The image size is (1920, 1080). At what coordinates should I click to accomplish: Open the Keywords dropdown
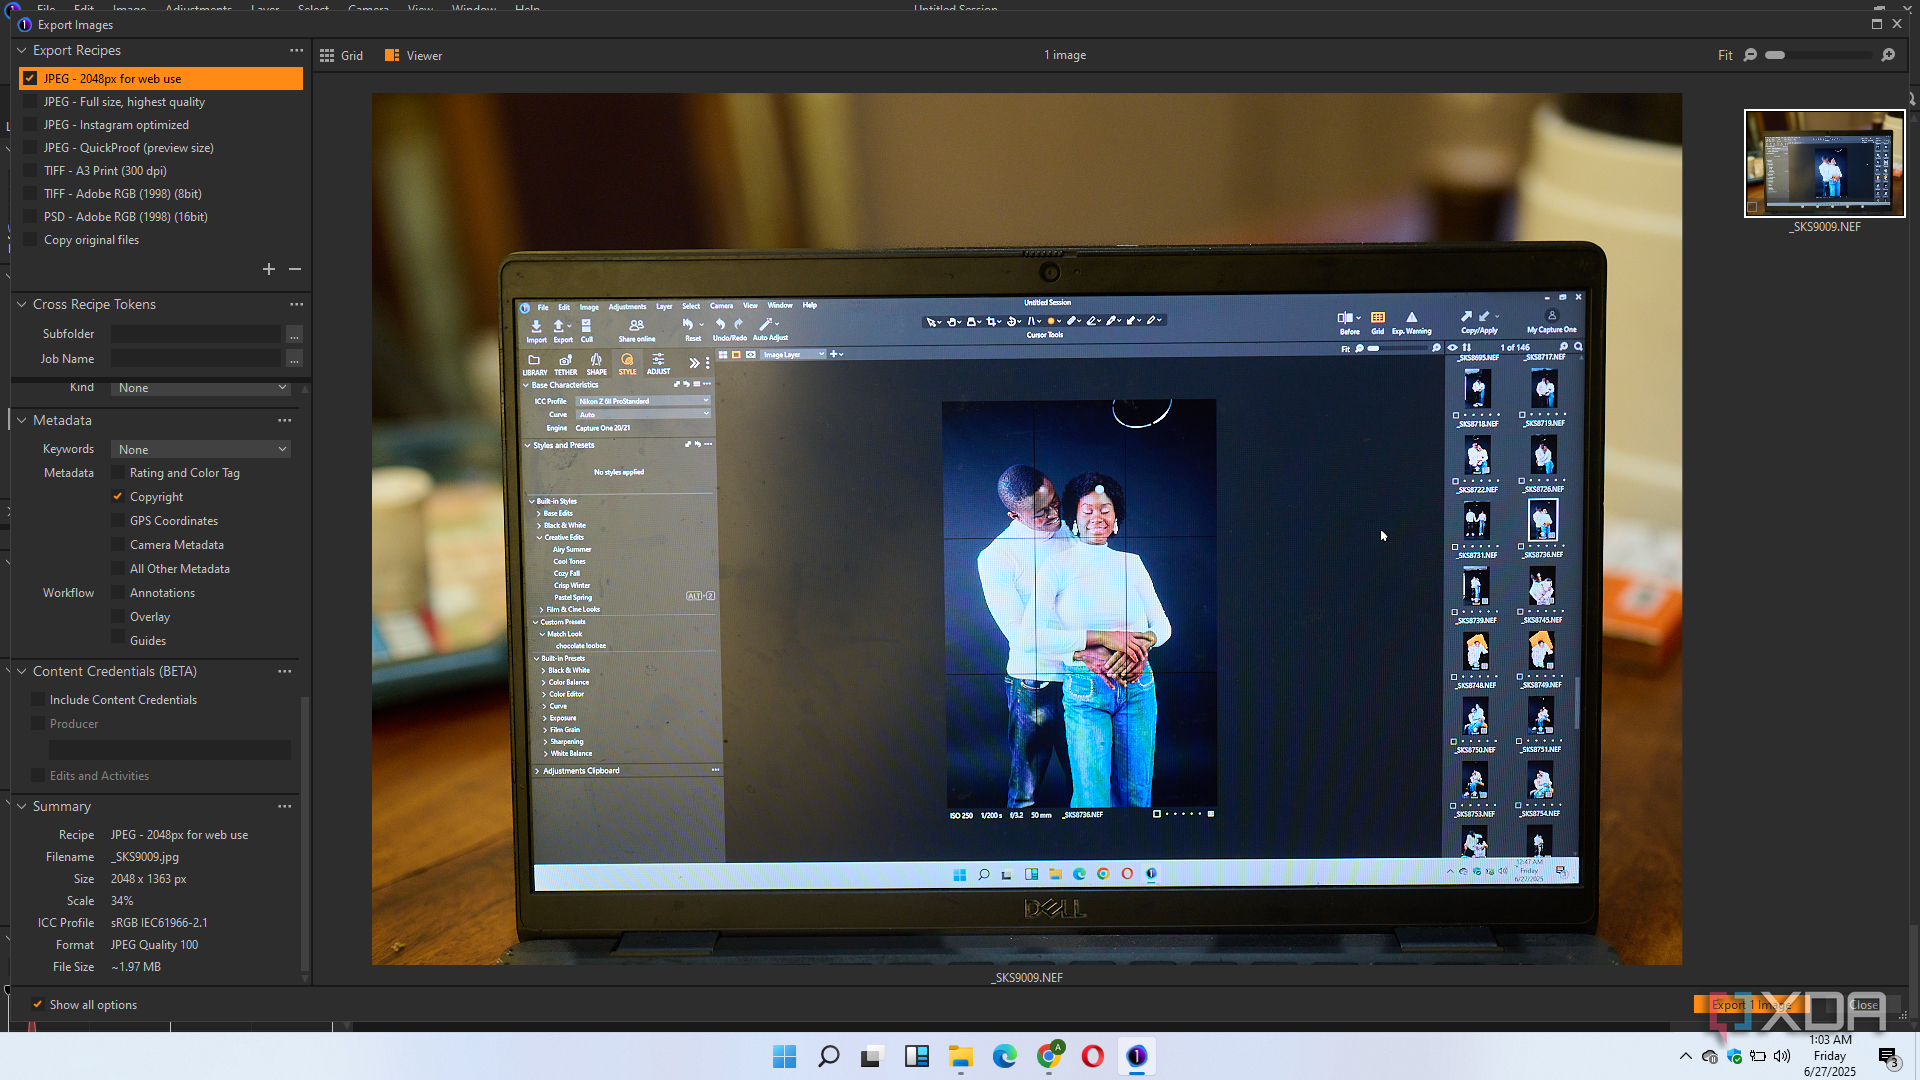pos(201,450)
